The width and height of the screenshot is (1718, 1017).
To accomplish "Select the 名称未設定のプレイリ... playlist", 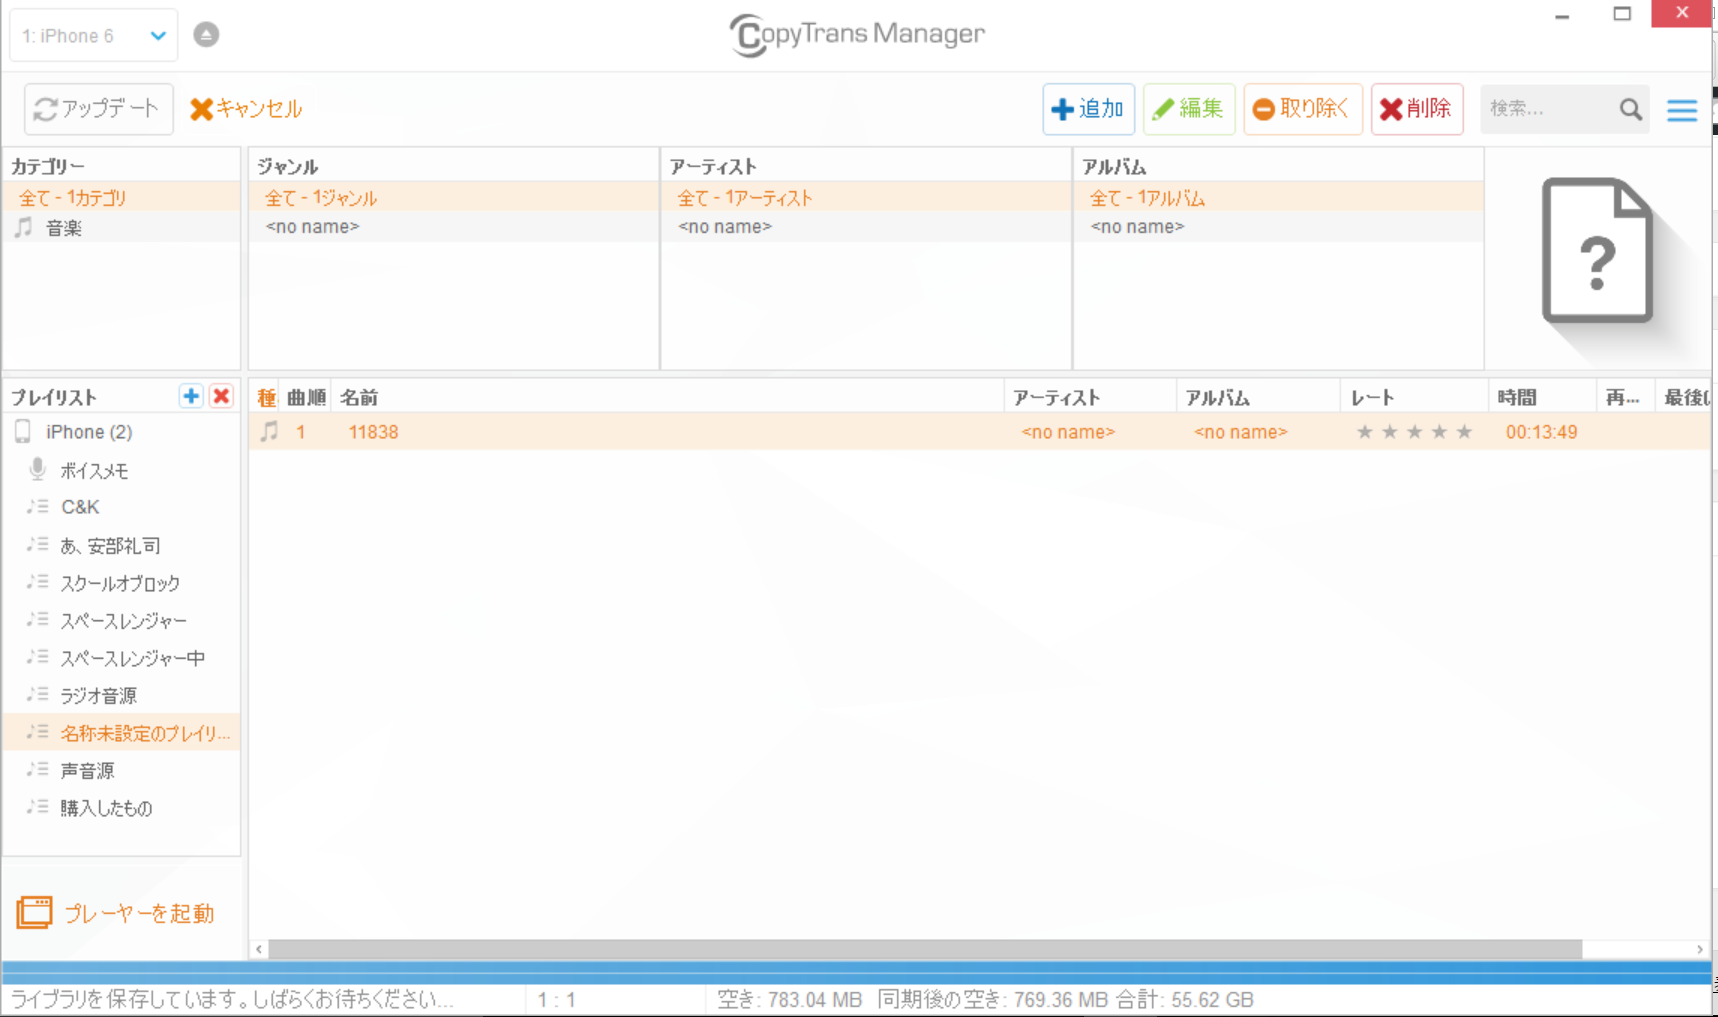I will pyautogui.click(x=121, y=733).
